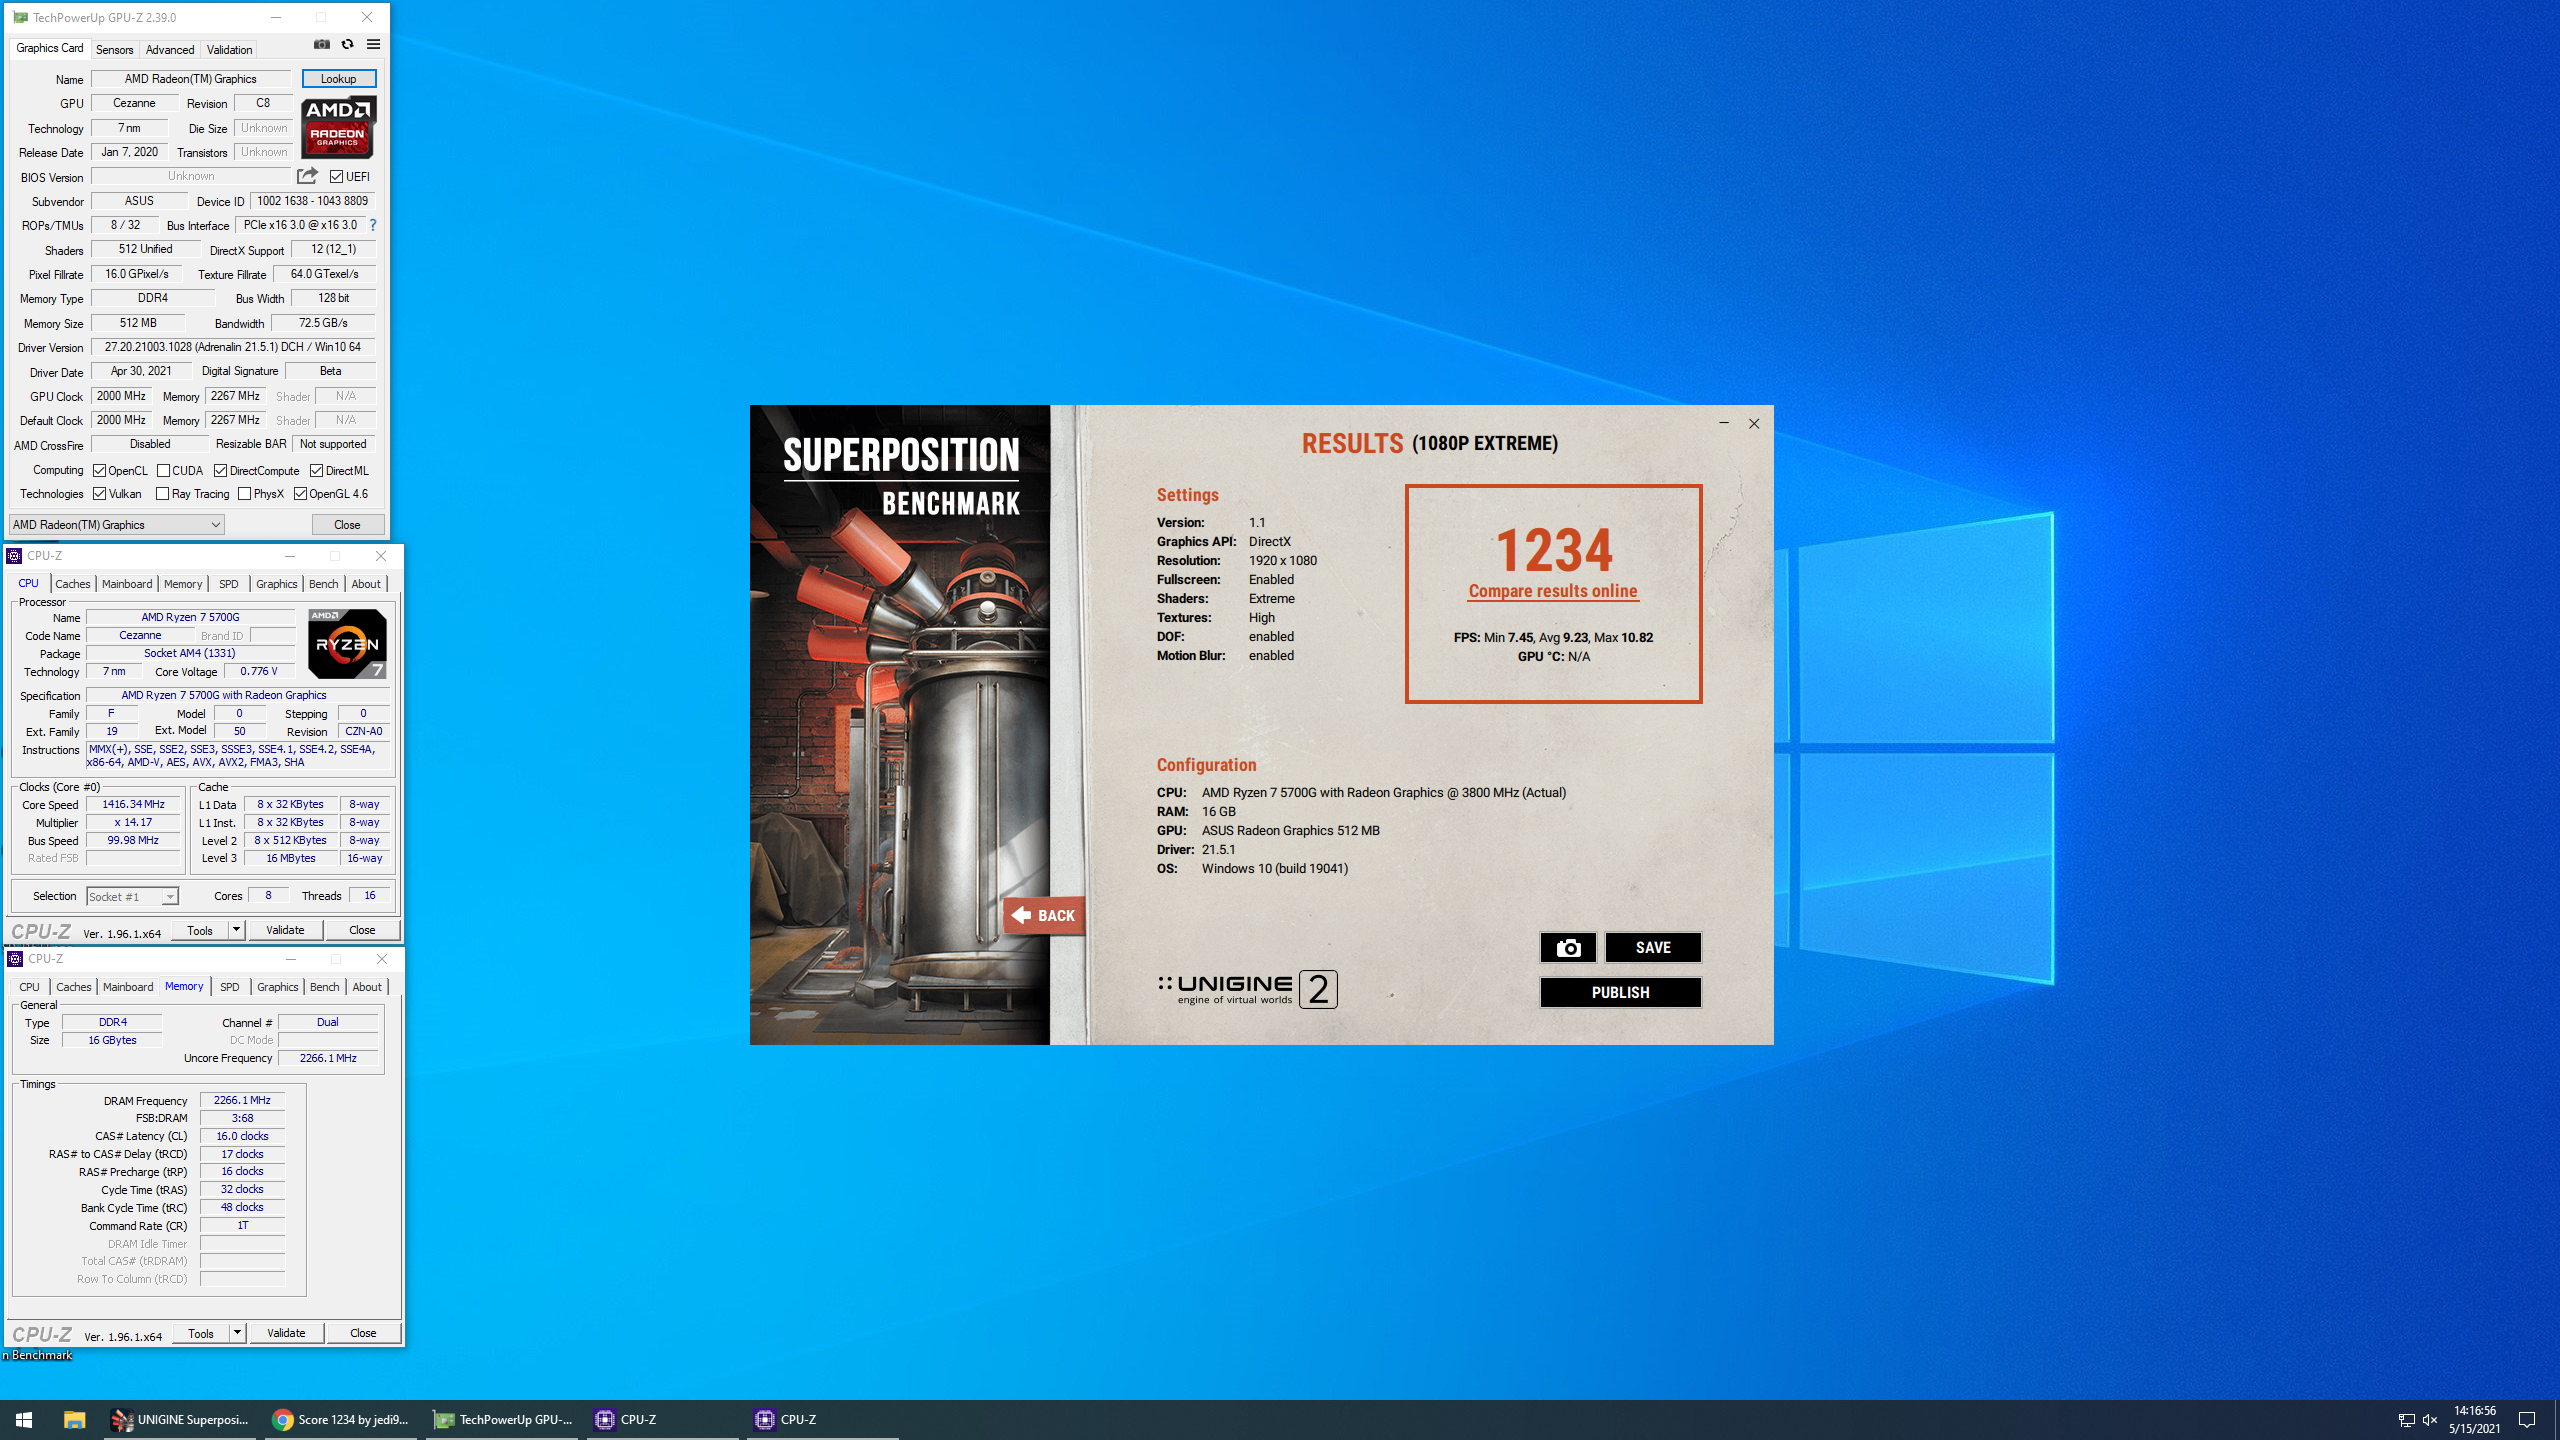Viewport: 2560px width, 1440px height.
Task: Click the Ryzen 7 processor logo
Action: [347, 644]
